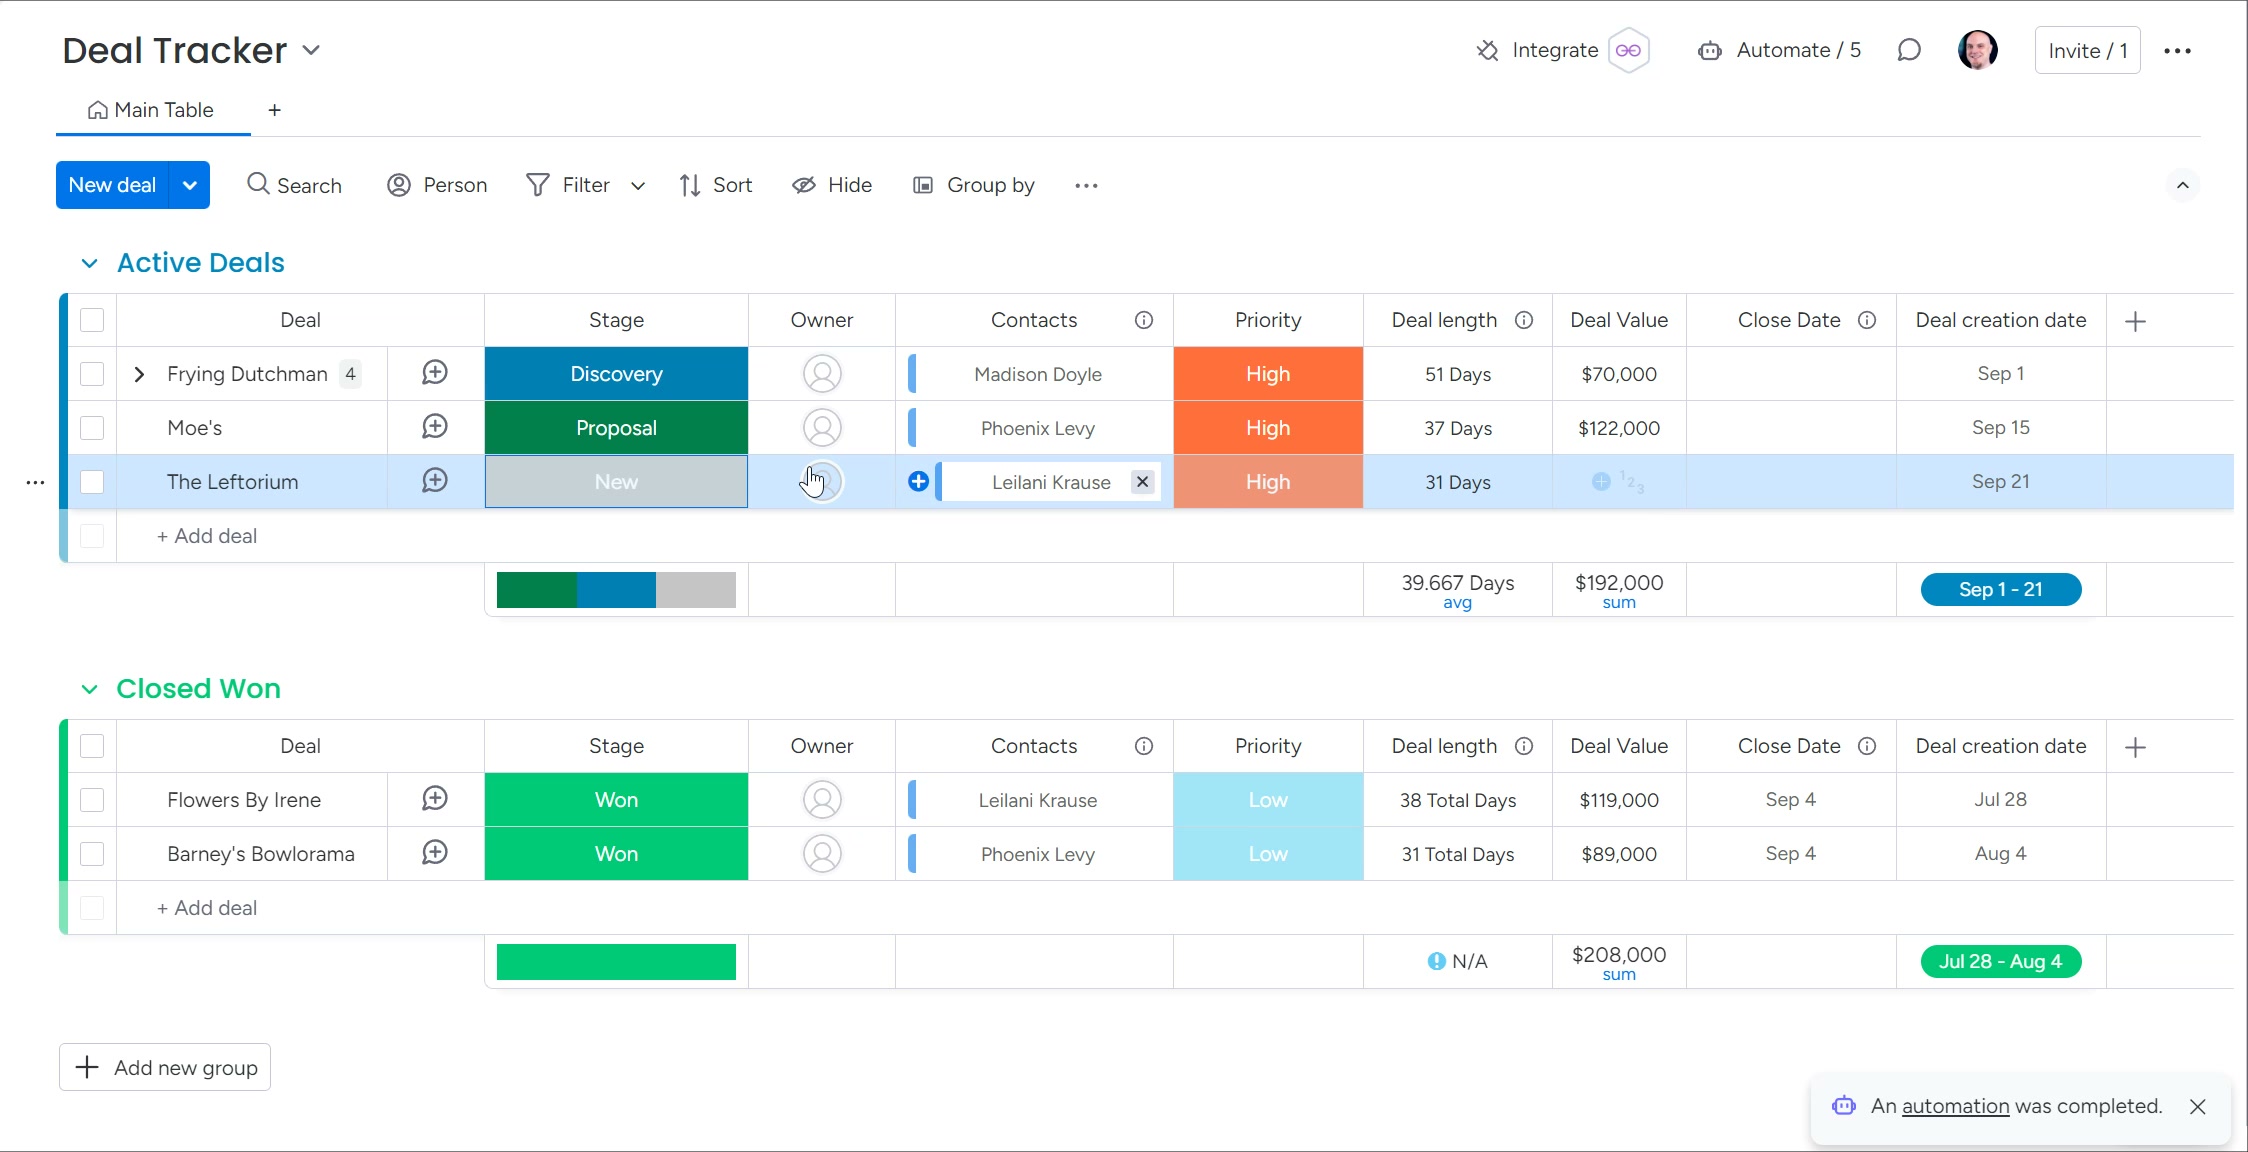
Task: Open the board options three-dot menu
Action: tap(2178, 50)
